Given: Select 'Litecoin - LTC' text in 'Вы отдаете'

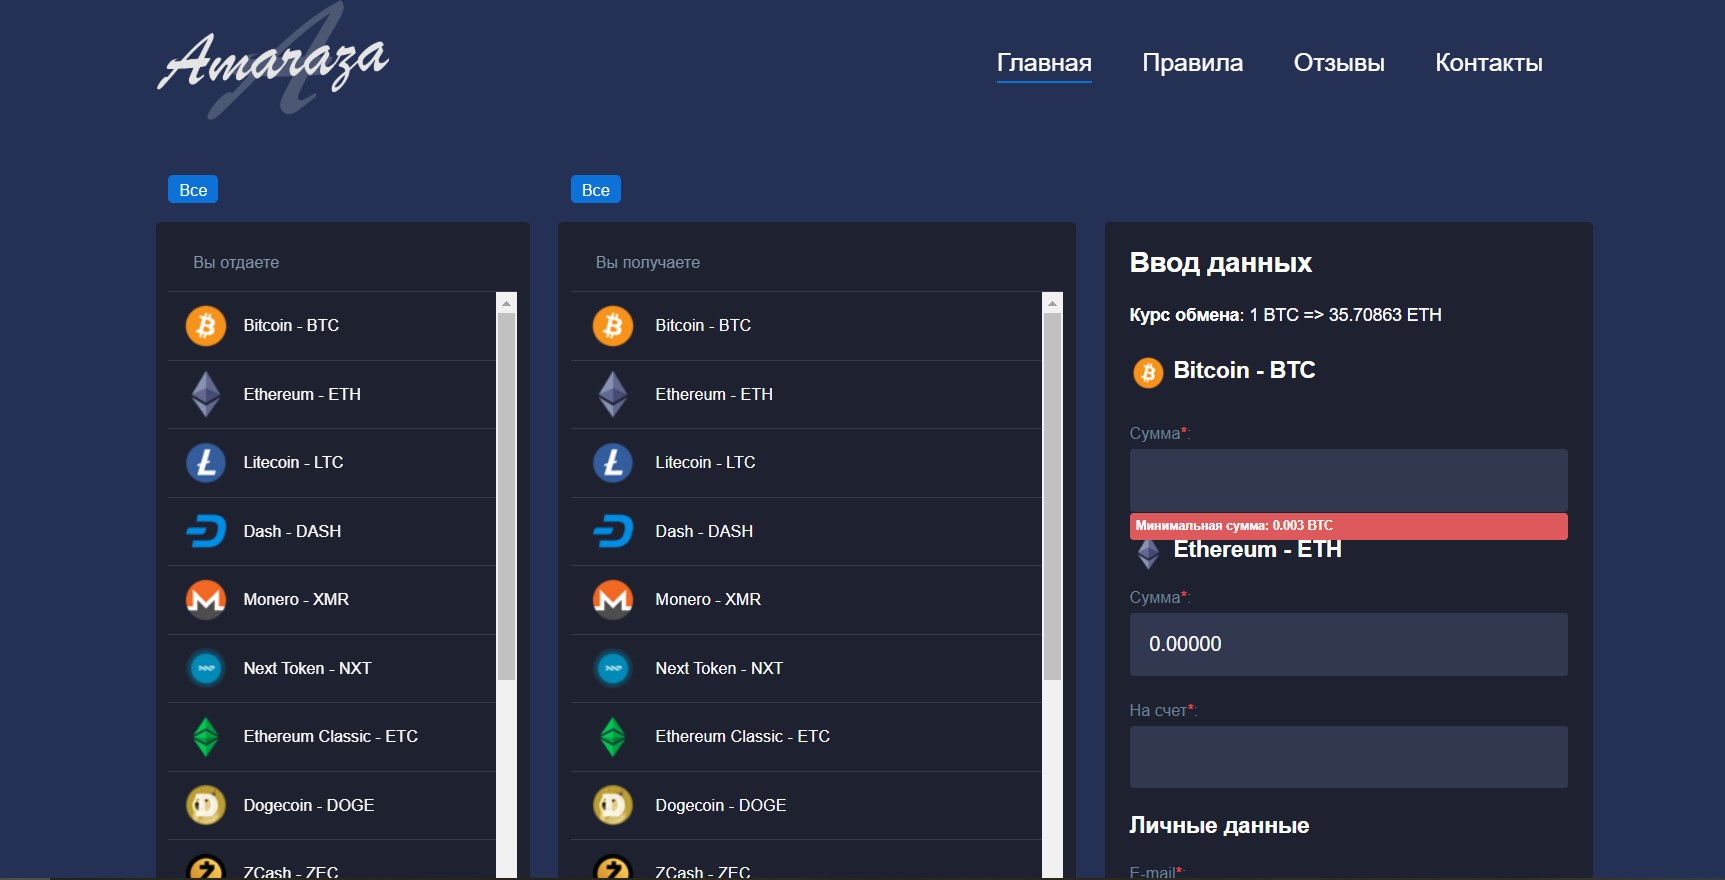Looking at the screenshot, I should 293,463.
